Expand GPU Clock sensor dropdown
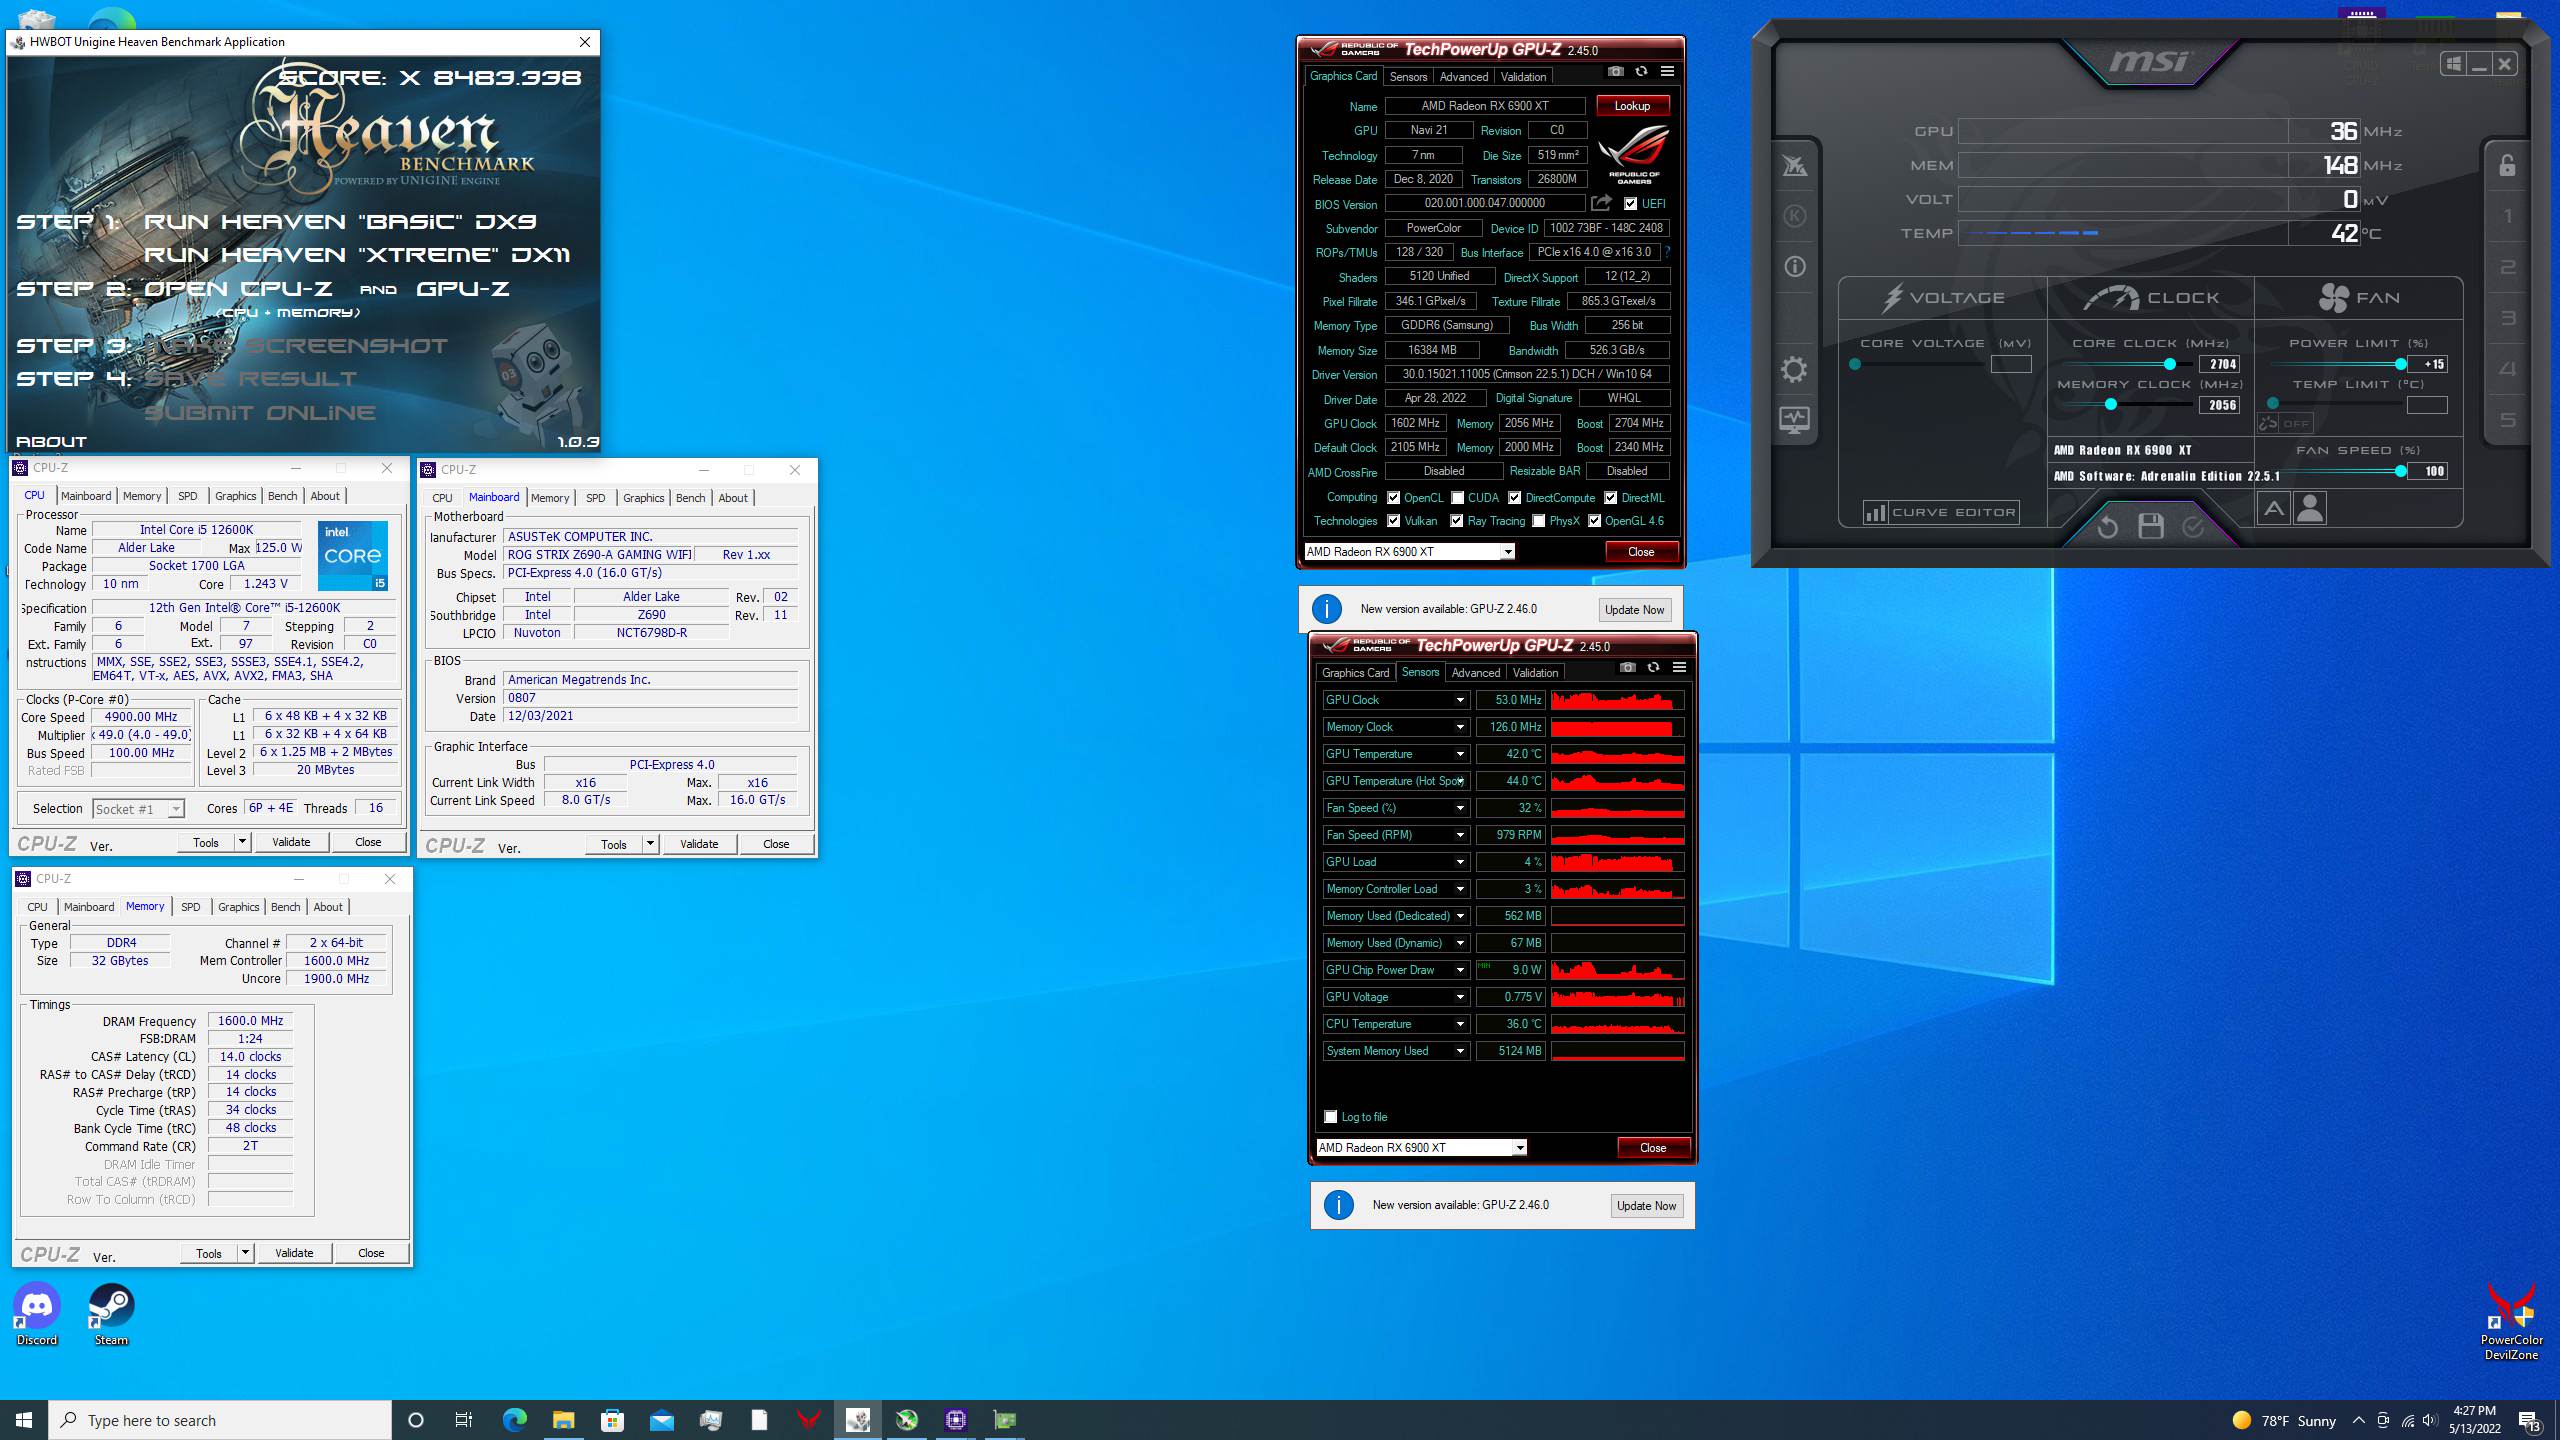Screen dimensions: 2560x1440 coord(1460,700)
